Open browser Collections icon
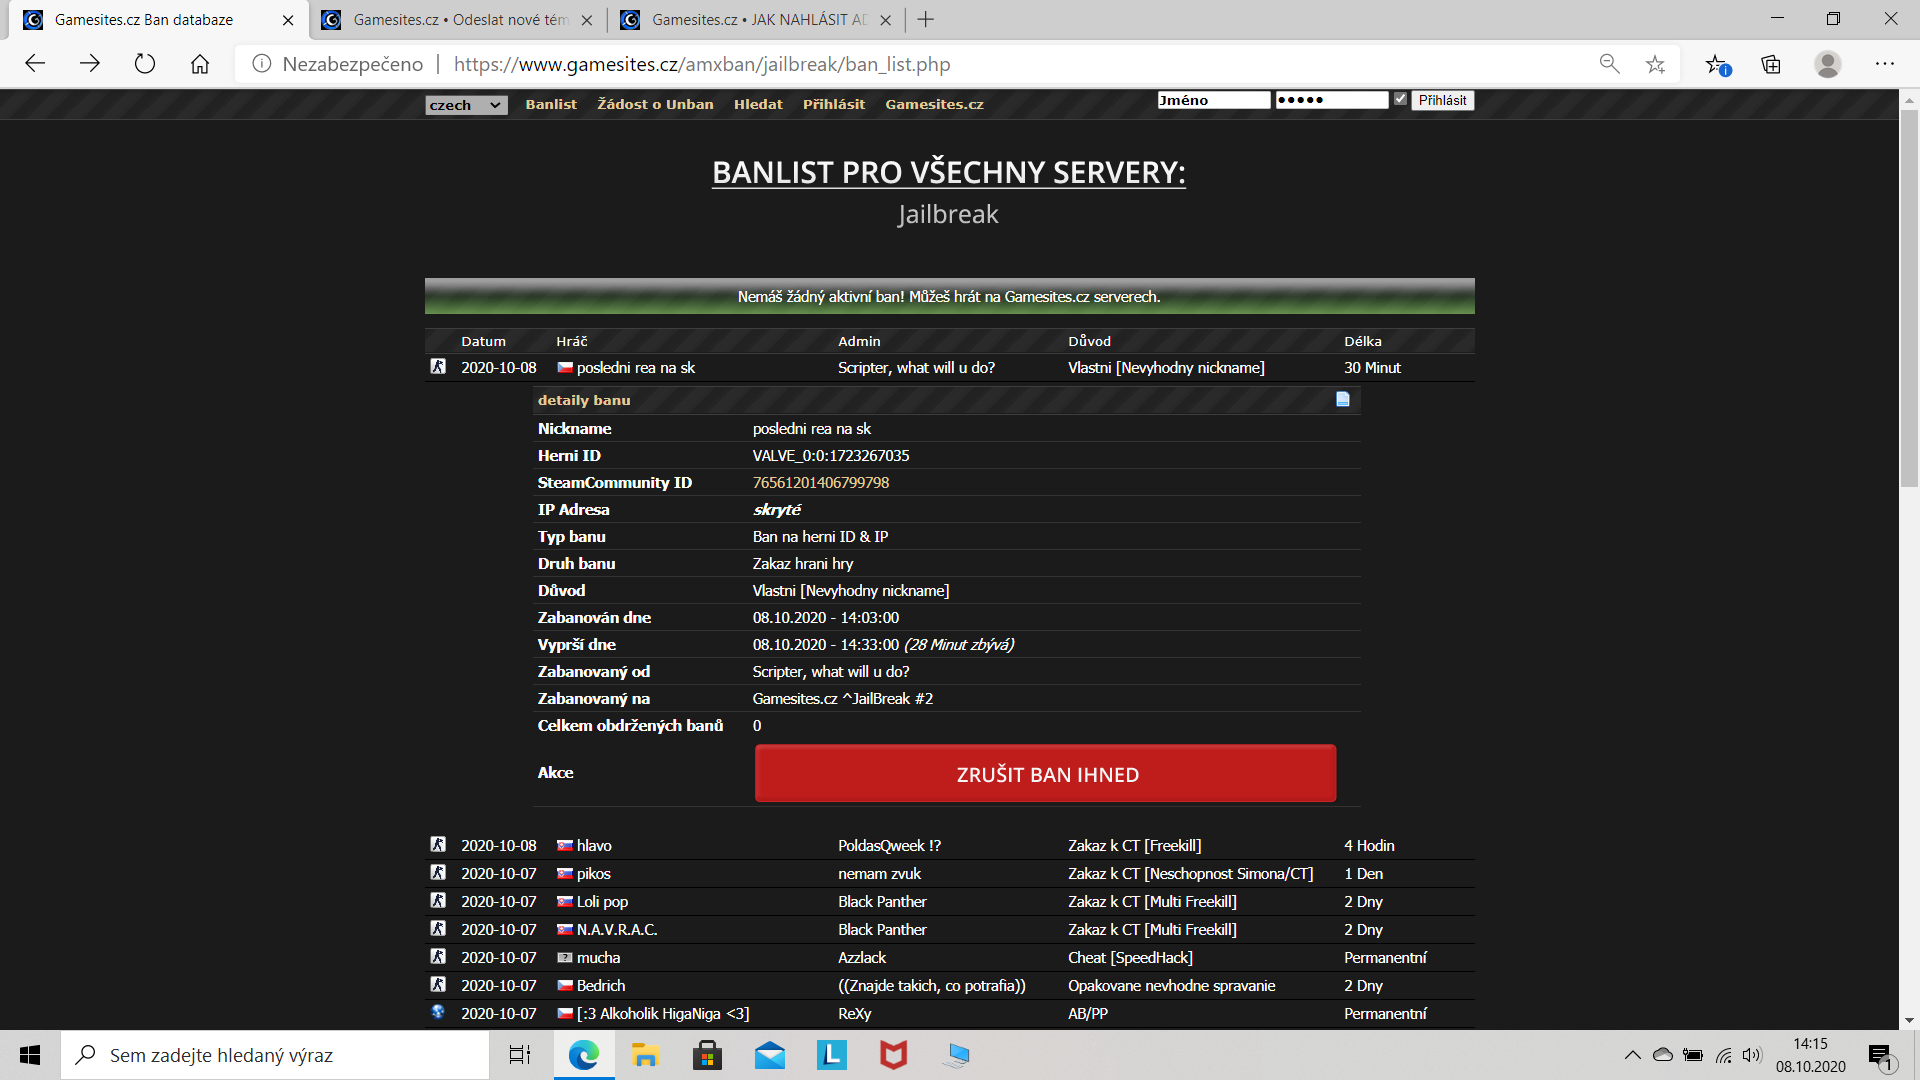The image size is (1920, 1080). pos(1771,64)
